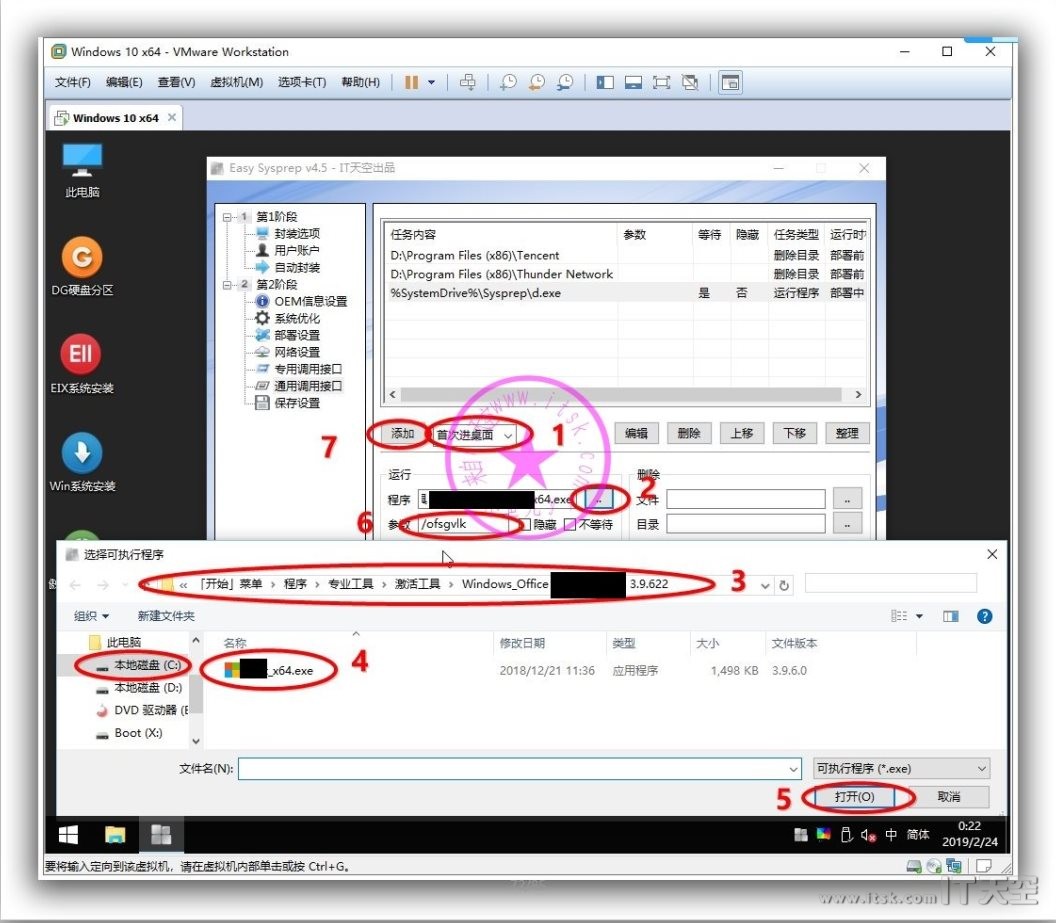Click the Windows Start button

[x=68, y=835]
